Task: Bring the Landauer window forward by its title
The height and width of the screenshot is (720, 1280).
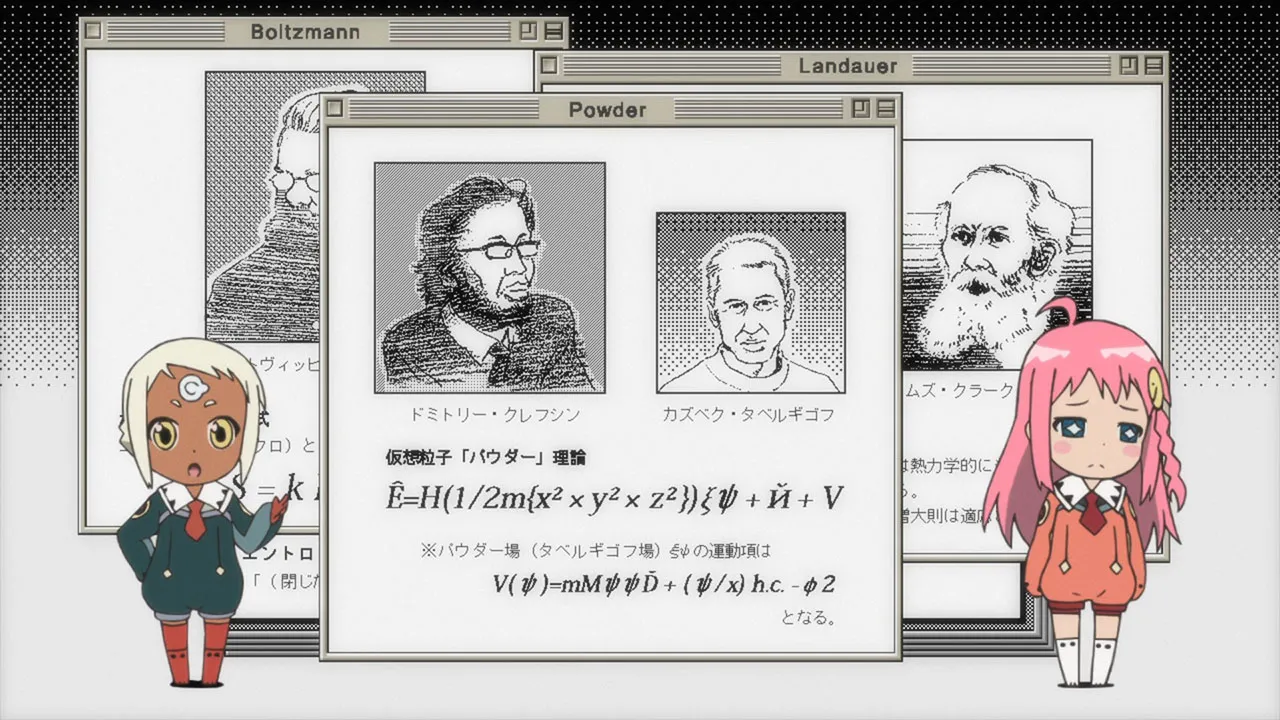Action: [848, 66]
